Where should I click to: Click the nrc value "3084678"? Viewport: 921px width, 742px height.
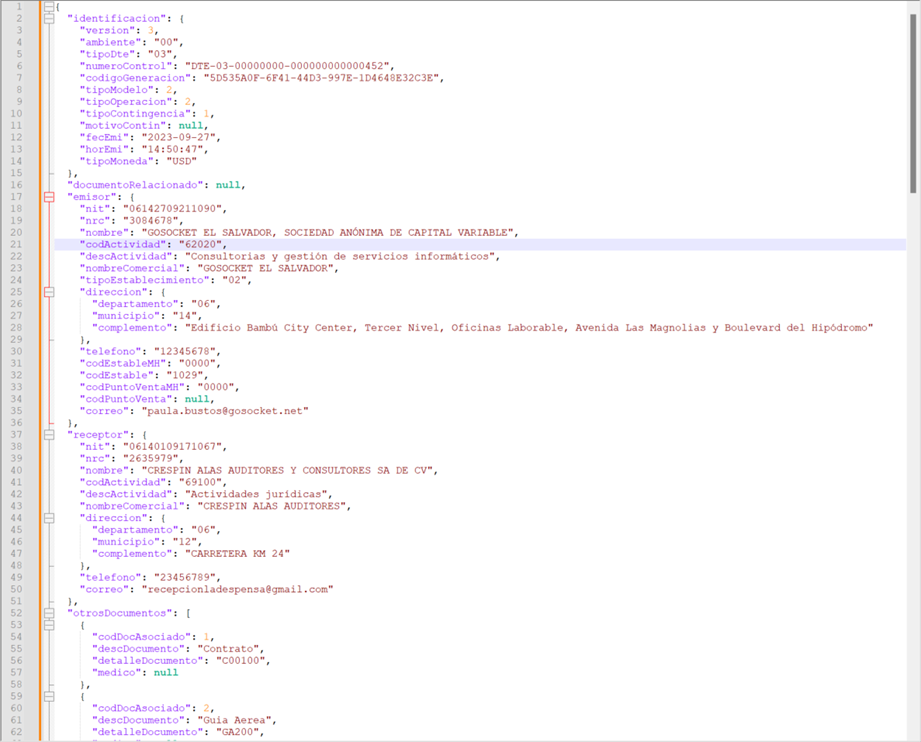(150, 221)
